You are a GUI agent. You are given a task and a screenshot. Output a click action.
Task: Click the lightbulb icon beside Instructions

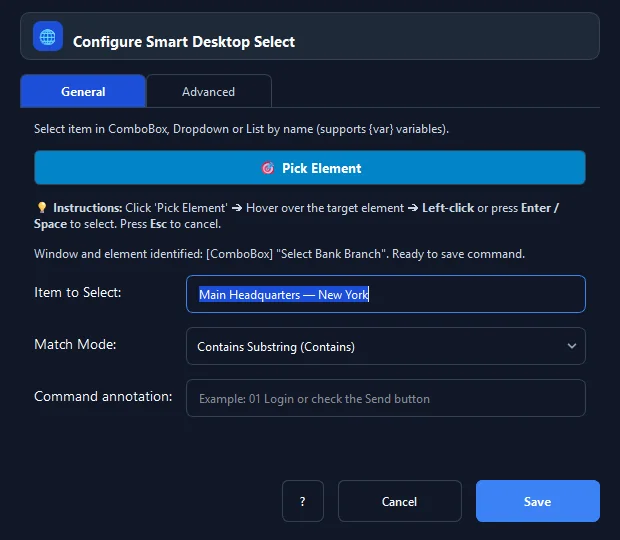pyautogui.click(x=42, y=208)
